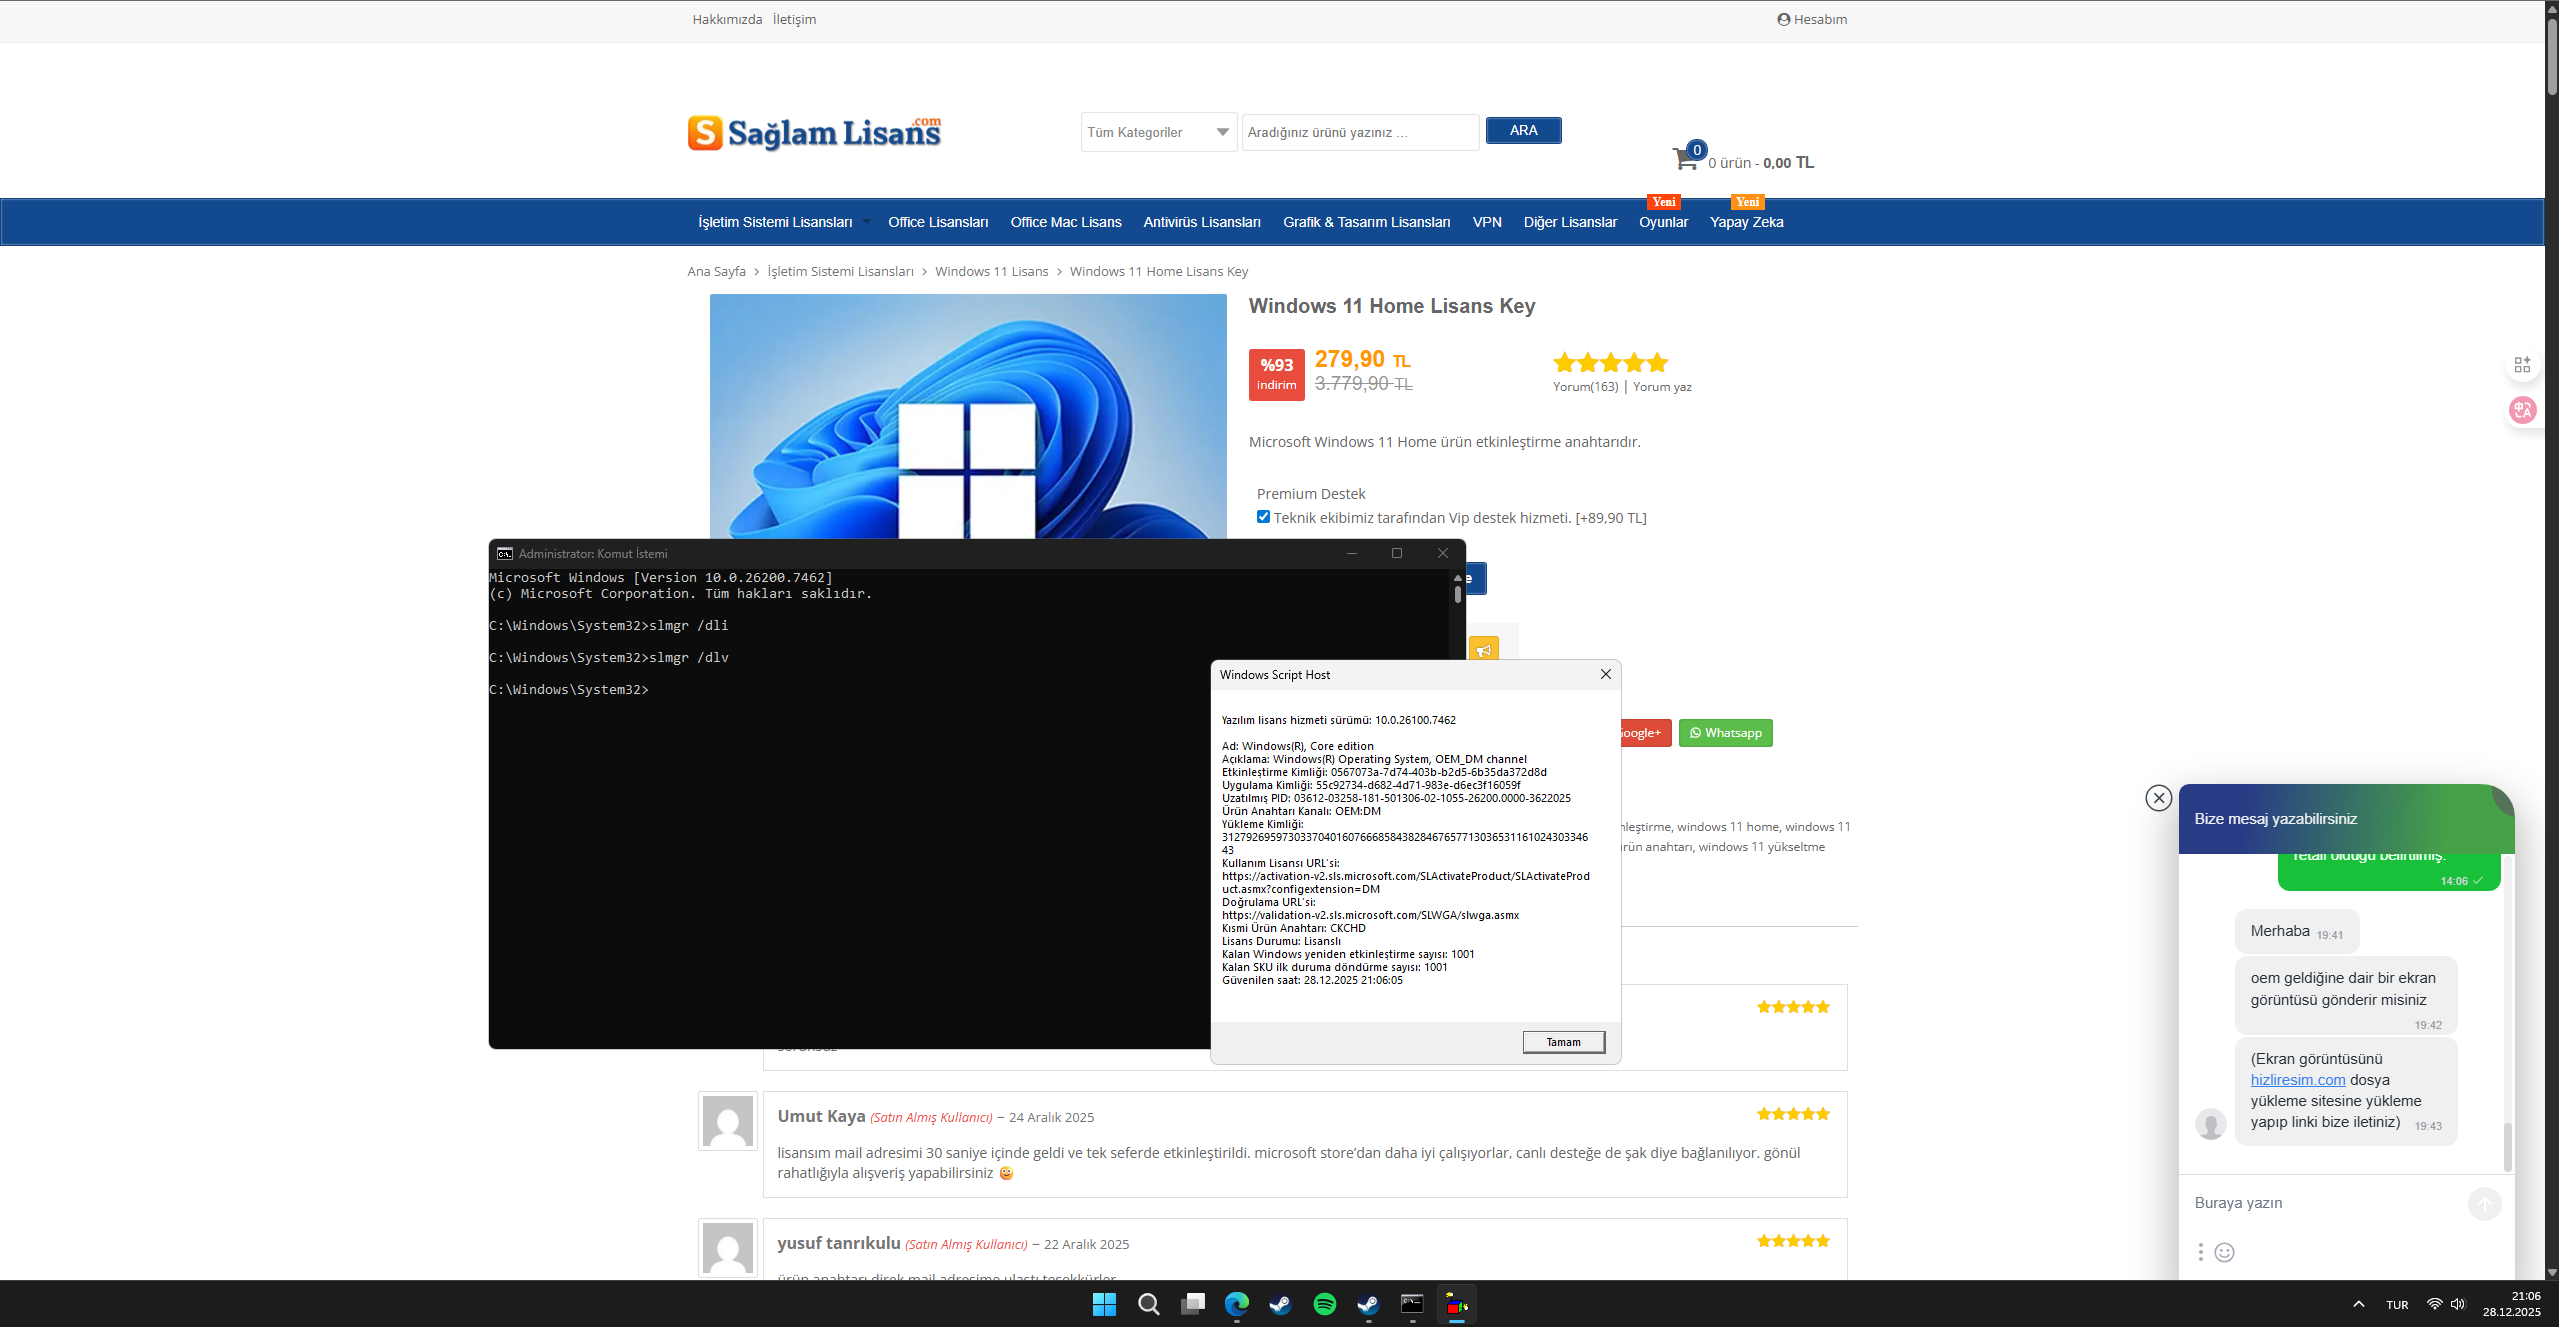Click the product search input field
Viewport: 2559px width, 1327px height.
click(x=1360, y=132)
